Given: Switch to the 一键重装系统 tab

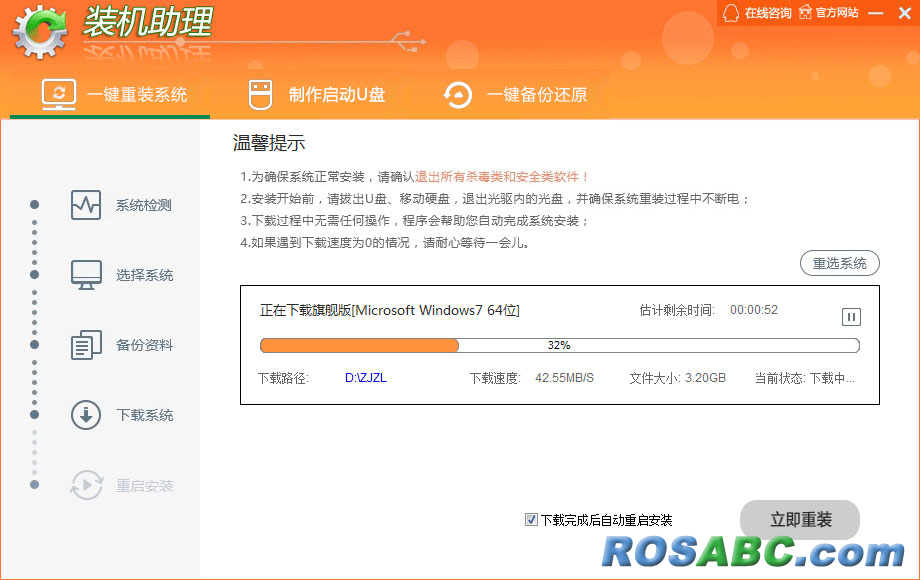Looking at the screenshot, I should (x=110, y=94).
